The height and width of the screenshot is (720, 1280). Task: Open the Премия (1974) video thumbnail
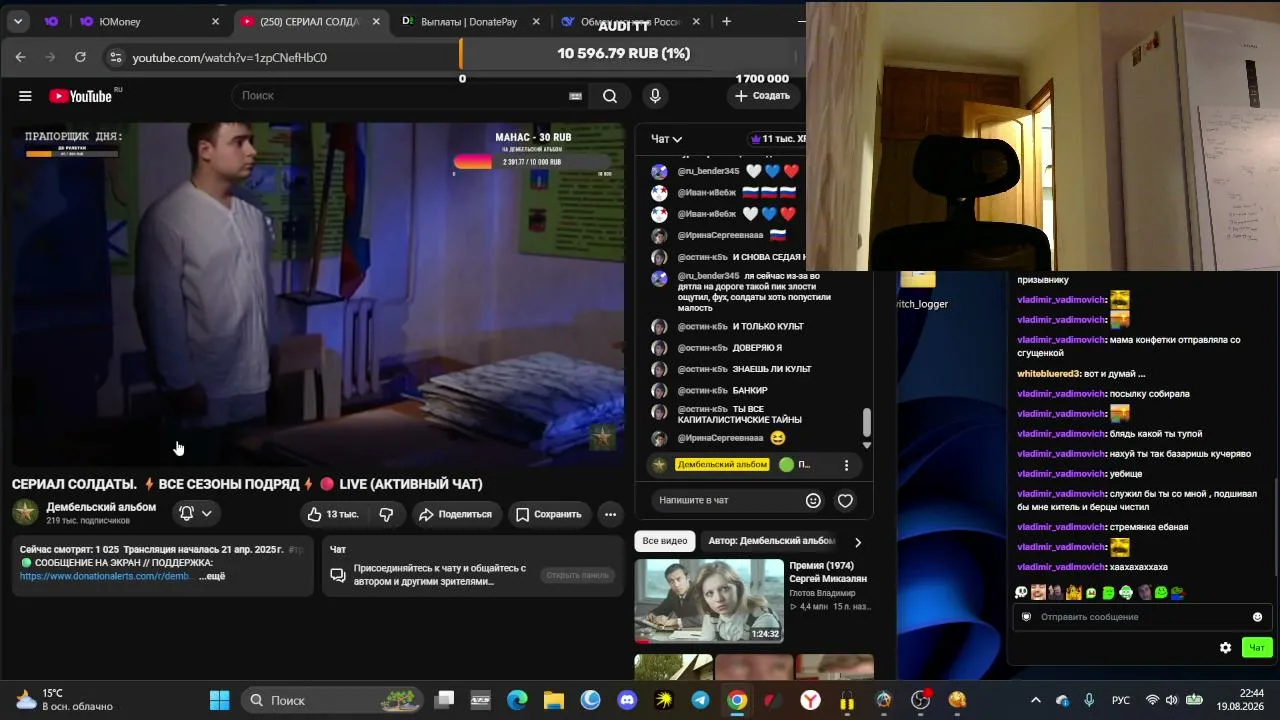pyautogui.click(x=709, y=600)
